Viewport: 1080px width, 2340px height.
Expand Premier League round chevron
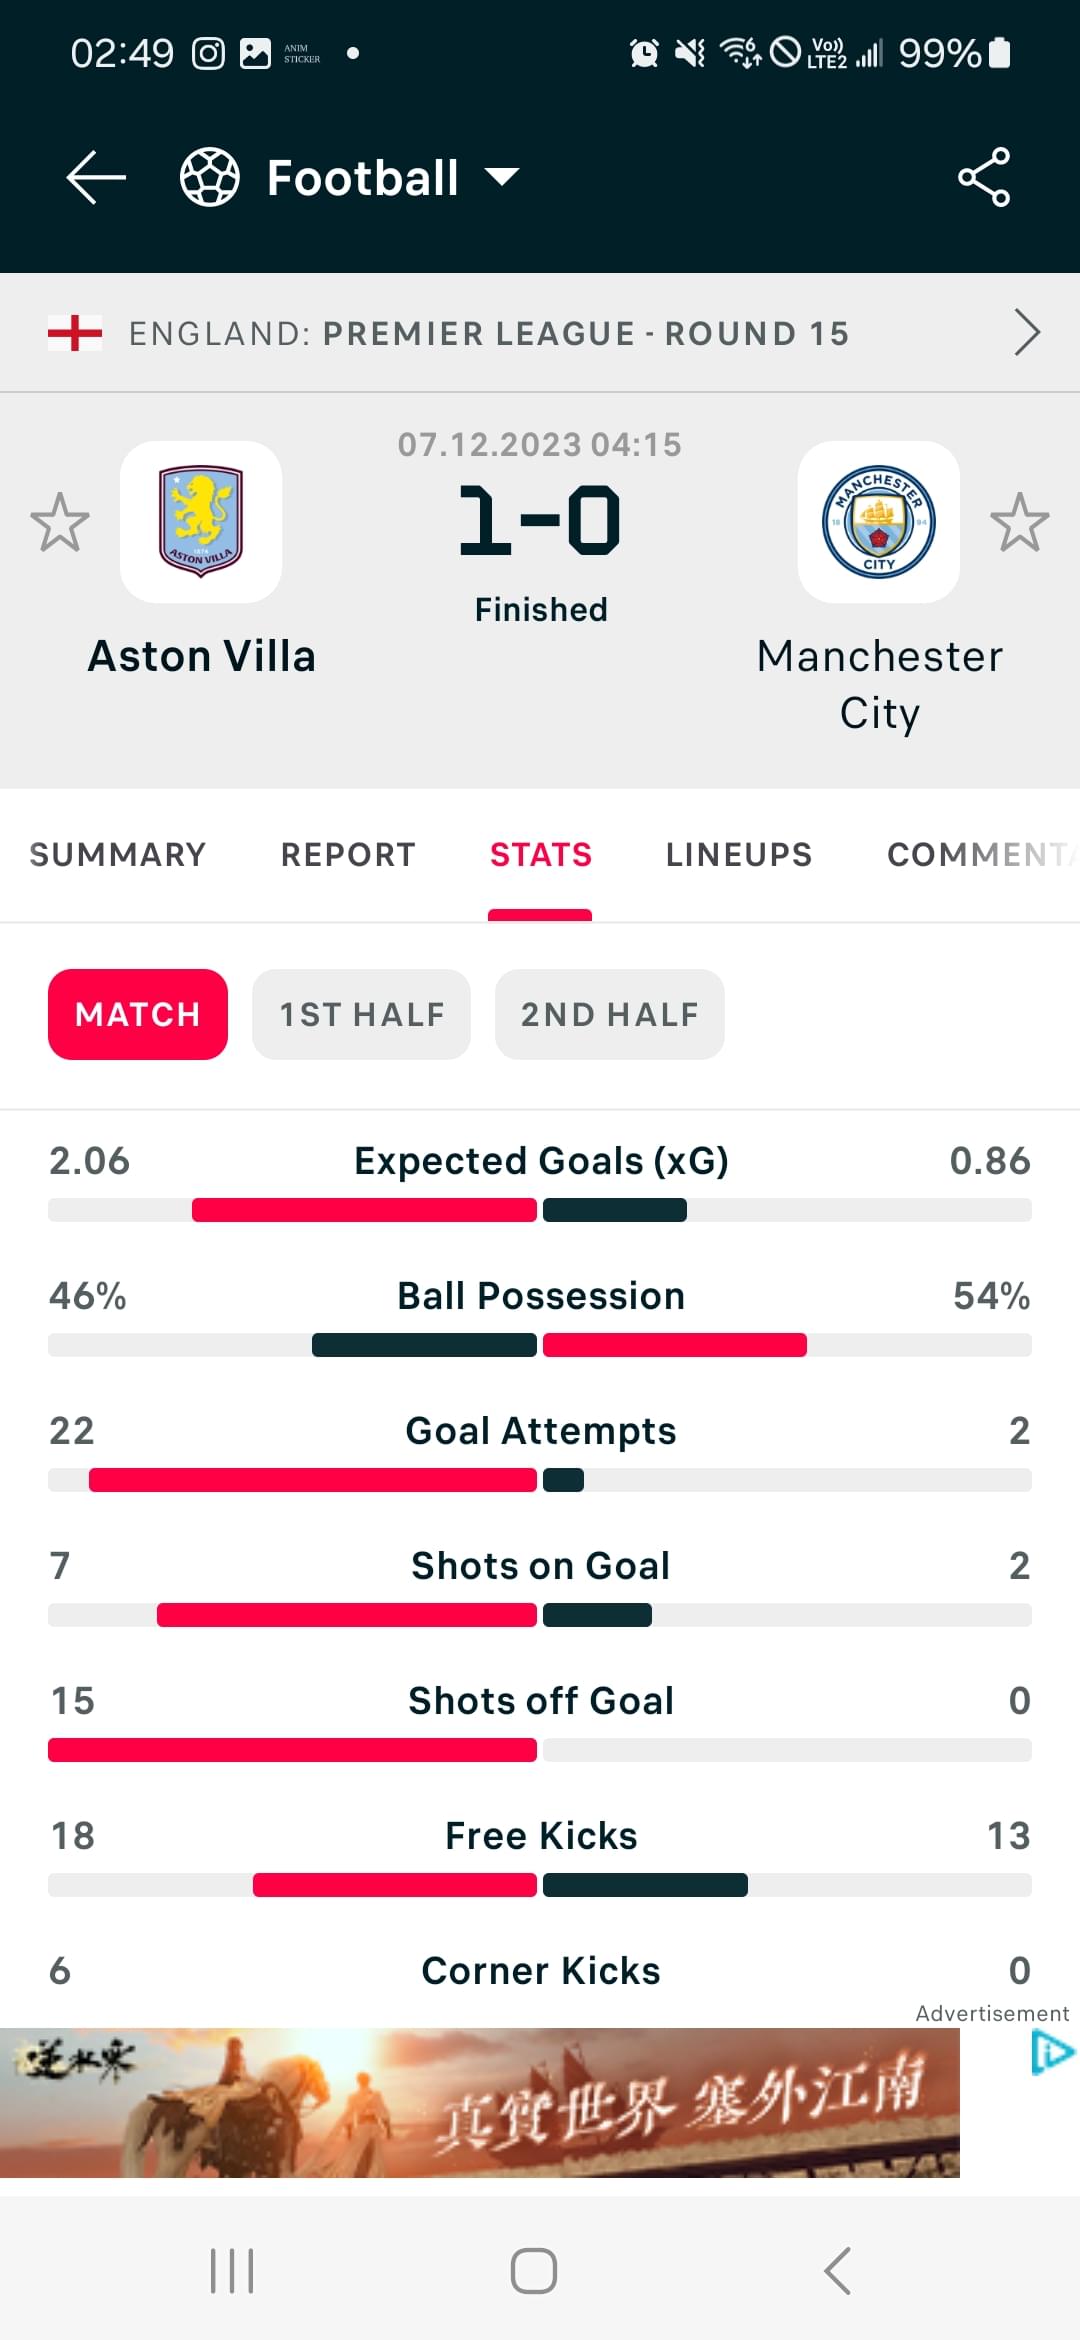coord(1027,333)
